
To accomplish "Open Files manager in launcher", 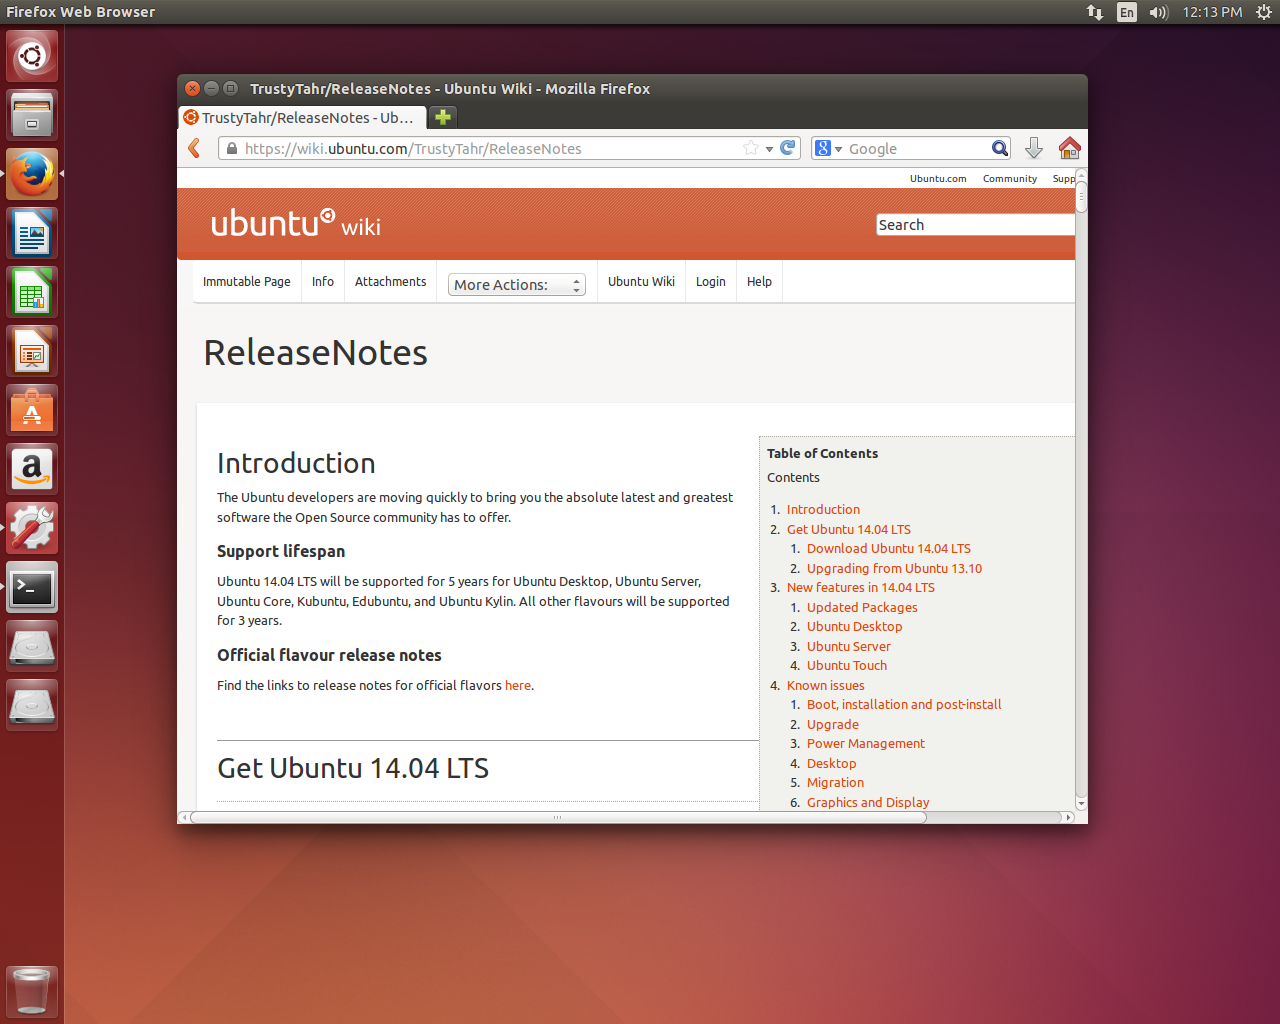I will point(32,115).
